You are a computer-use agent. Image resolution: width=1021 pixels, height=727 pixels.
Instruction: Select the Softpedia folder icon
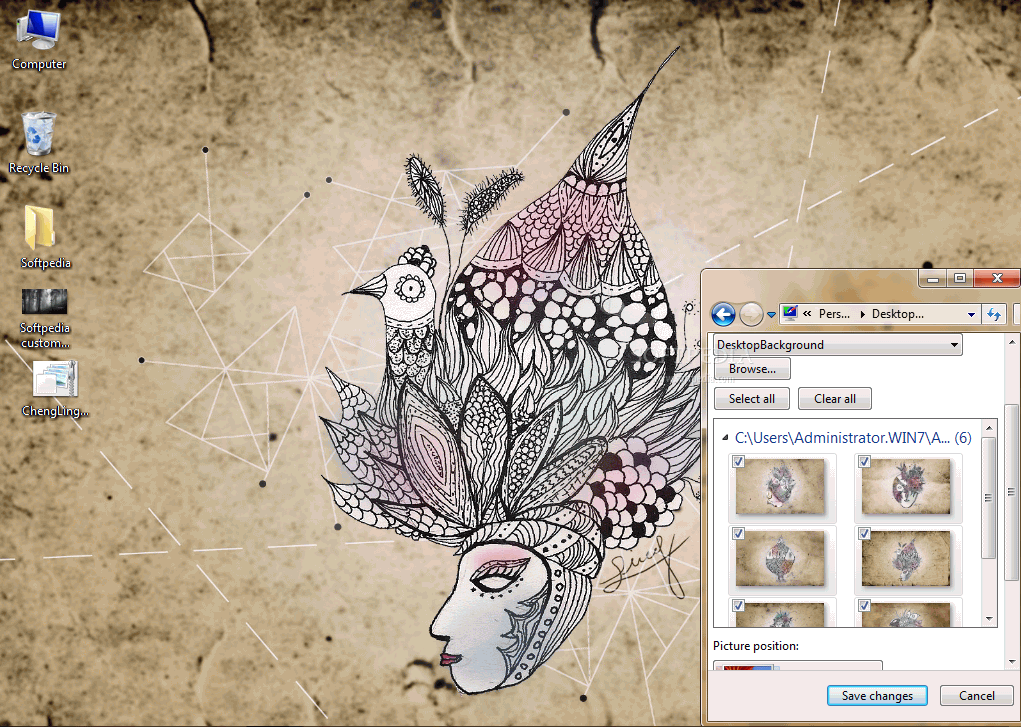45,237
